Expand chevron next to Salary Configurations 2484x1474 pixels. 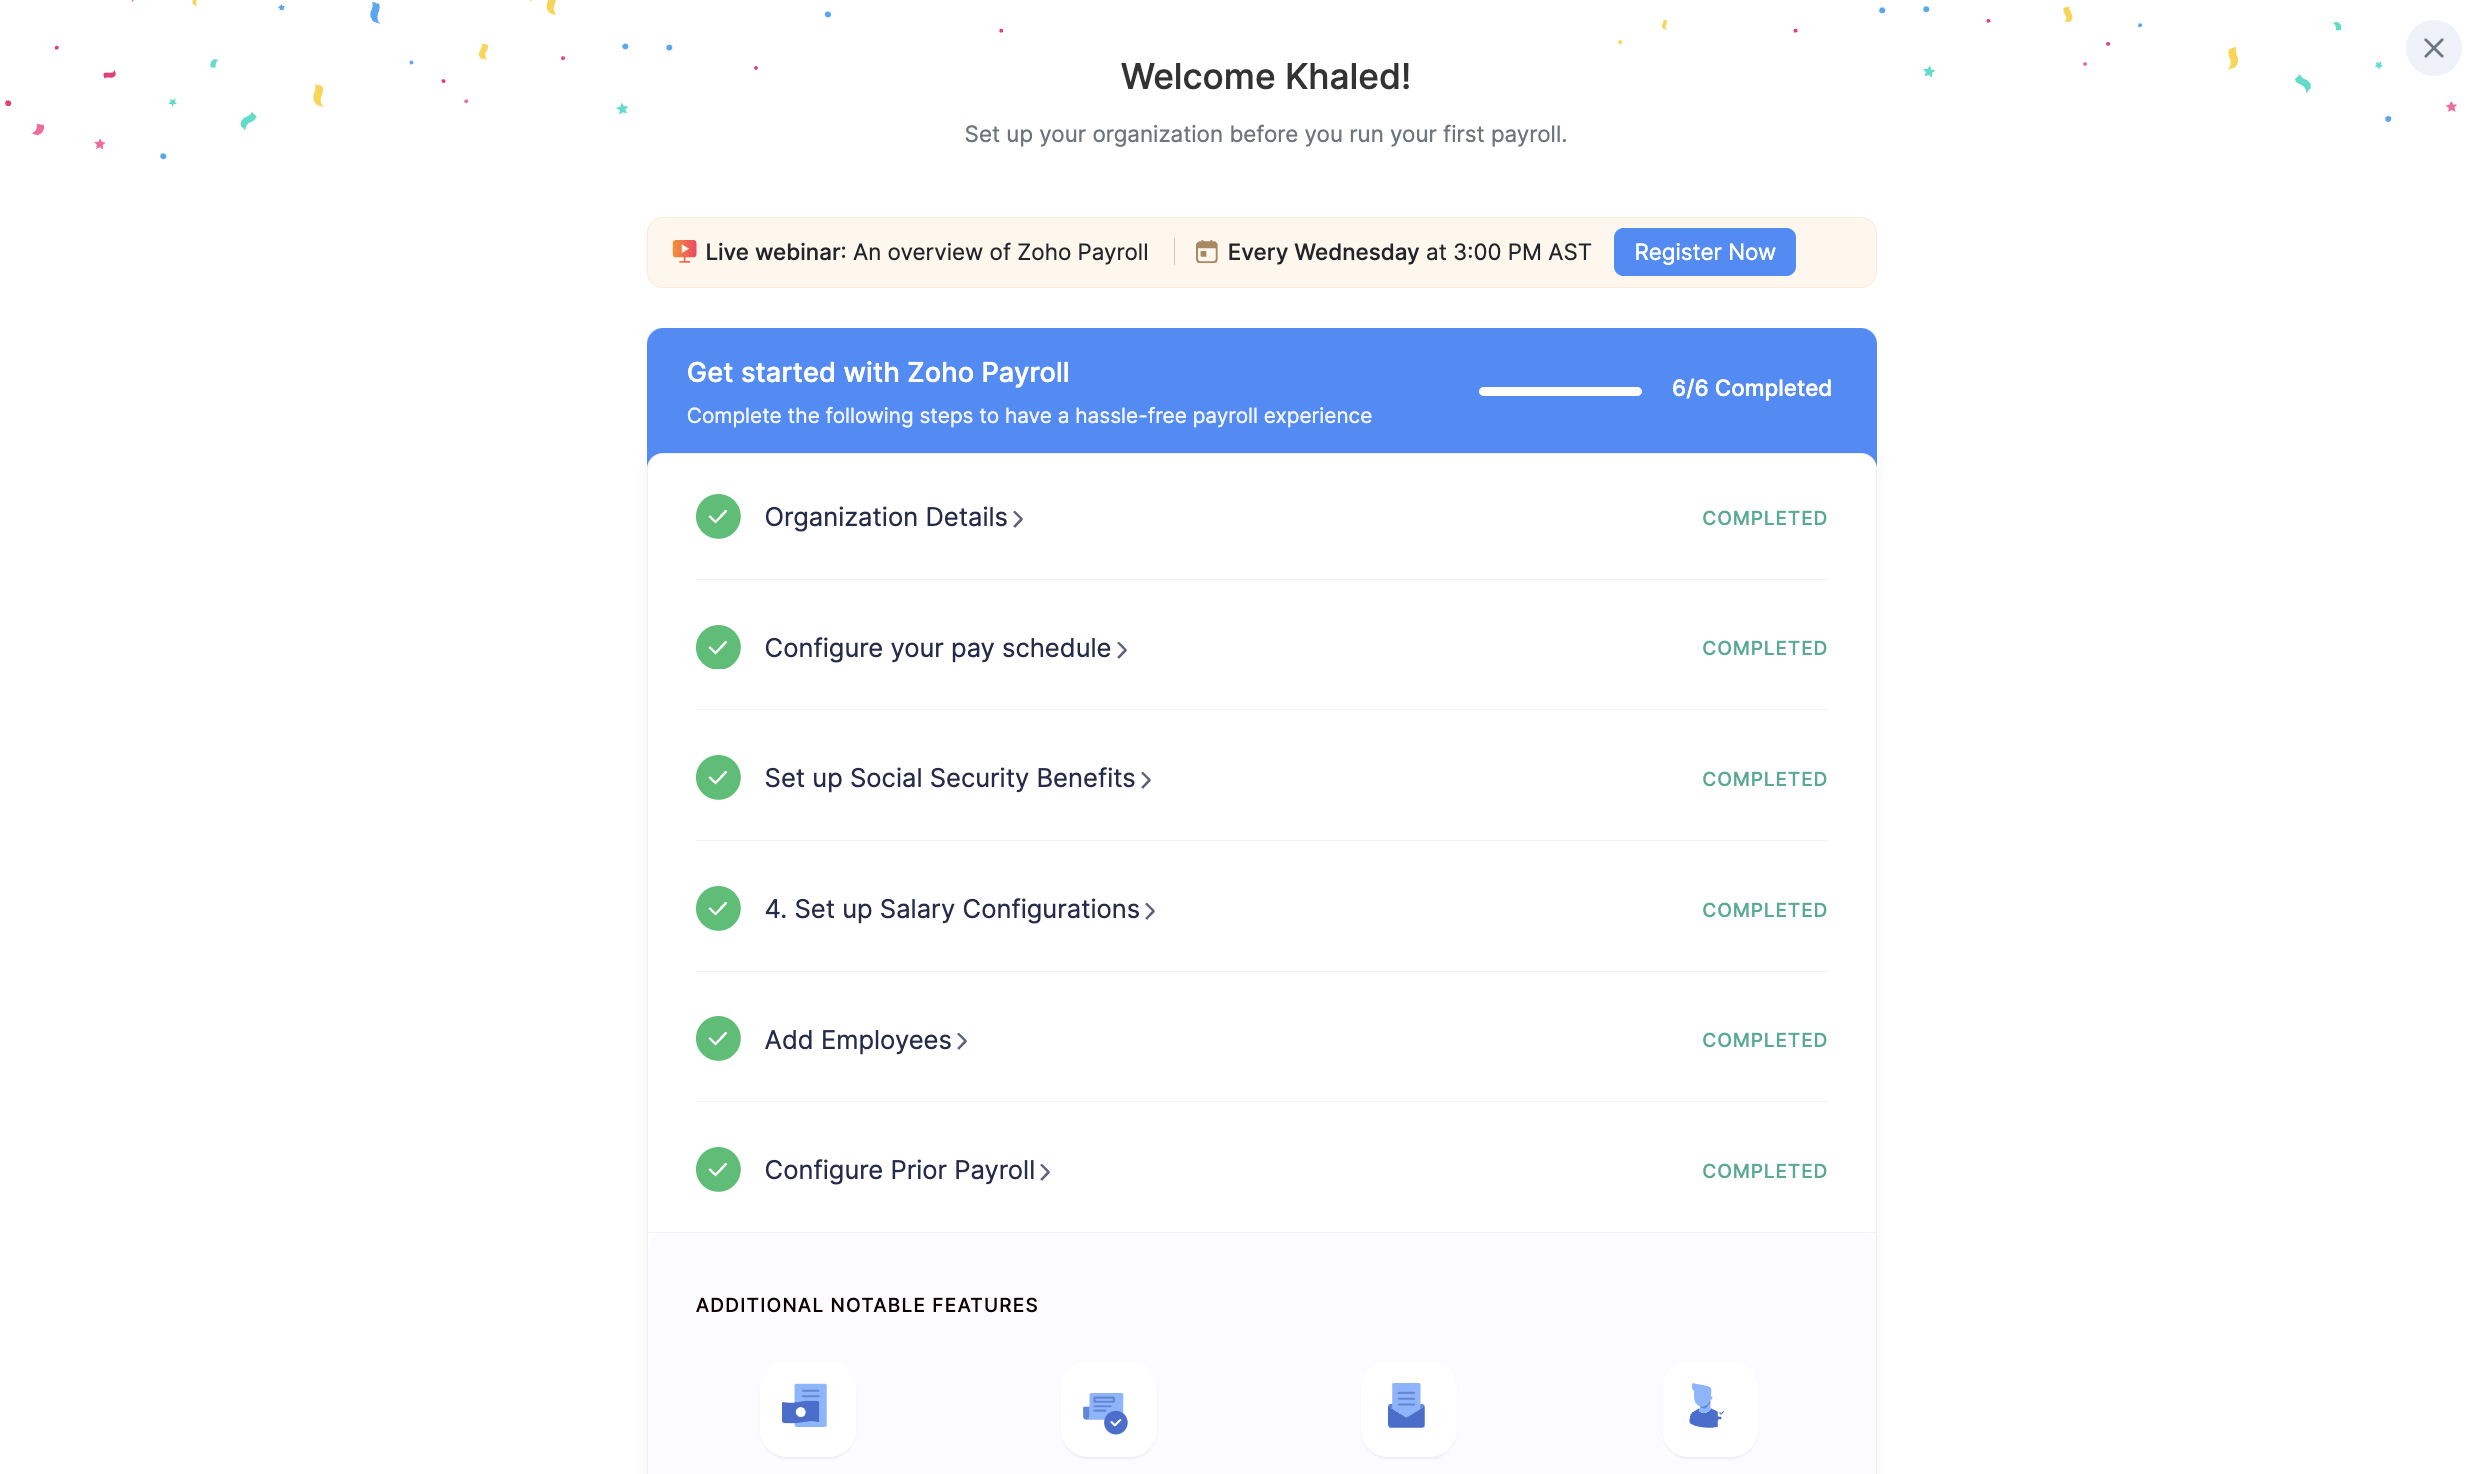click(1150, 911)
